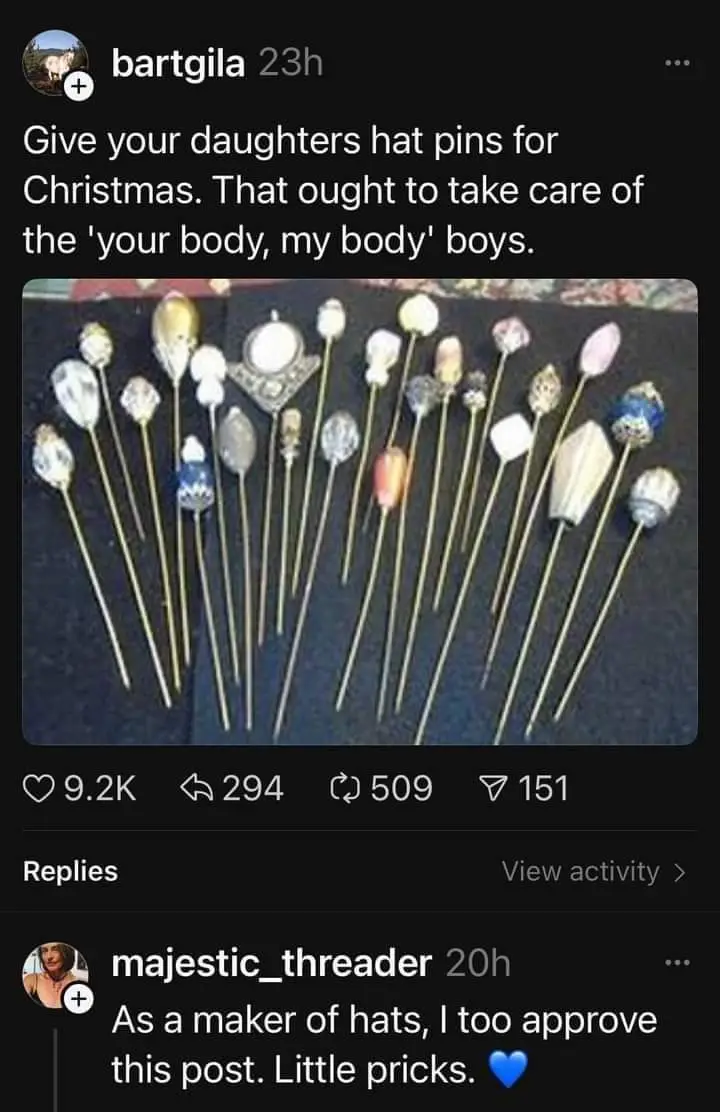The width and height of the screenshot is (720, 1112).
Task: Tap the reply arrow icon next to 294
Action: [197, 788]
